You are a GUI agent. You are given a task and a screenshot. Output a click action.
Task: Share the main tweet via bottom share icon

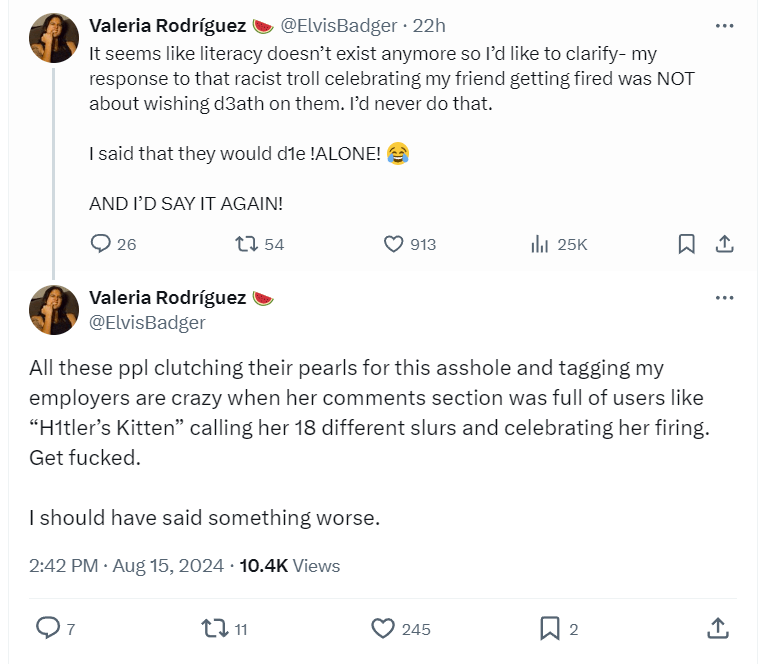click(x=717, y=628)
